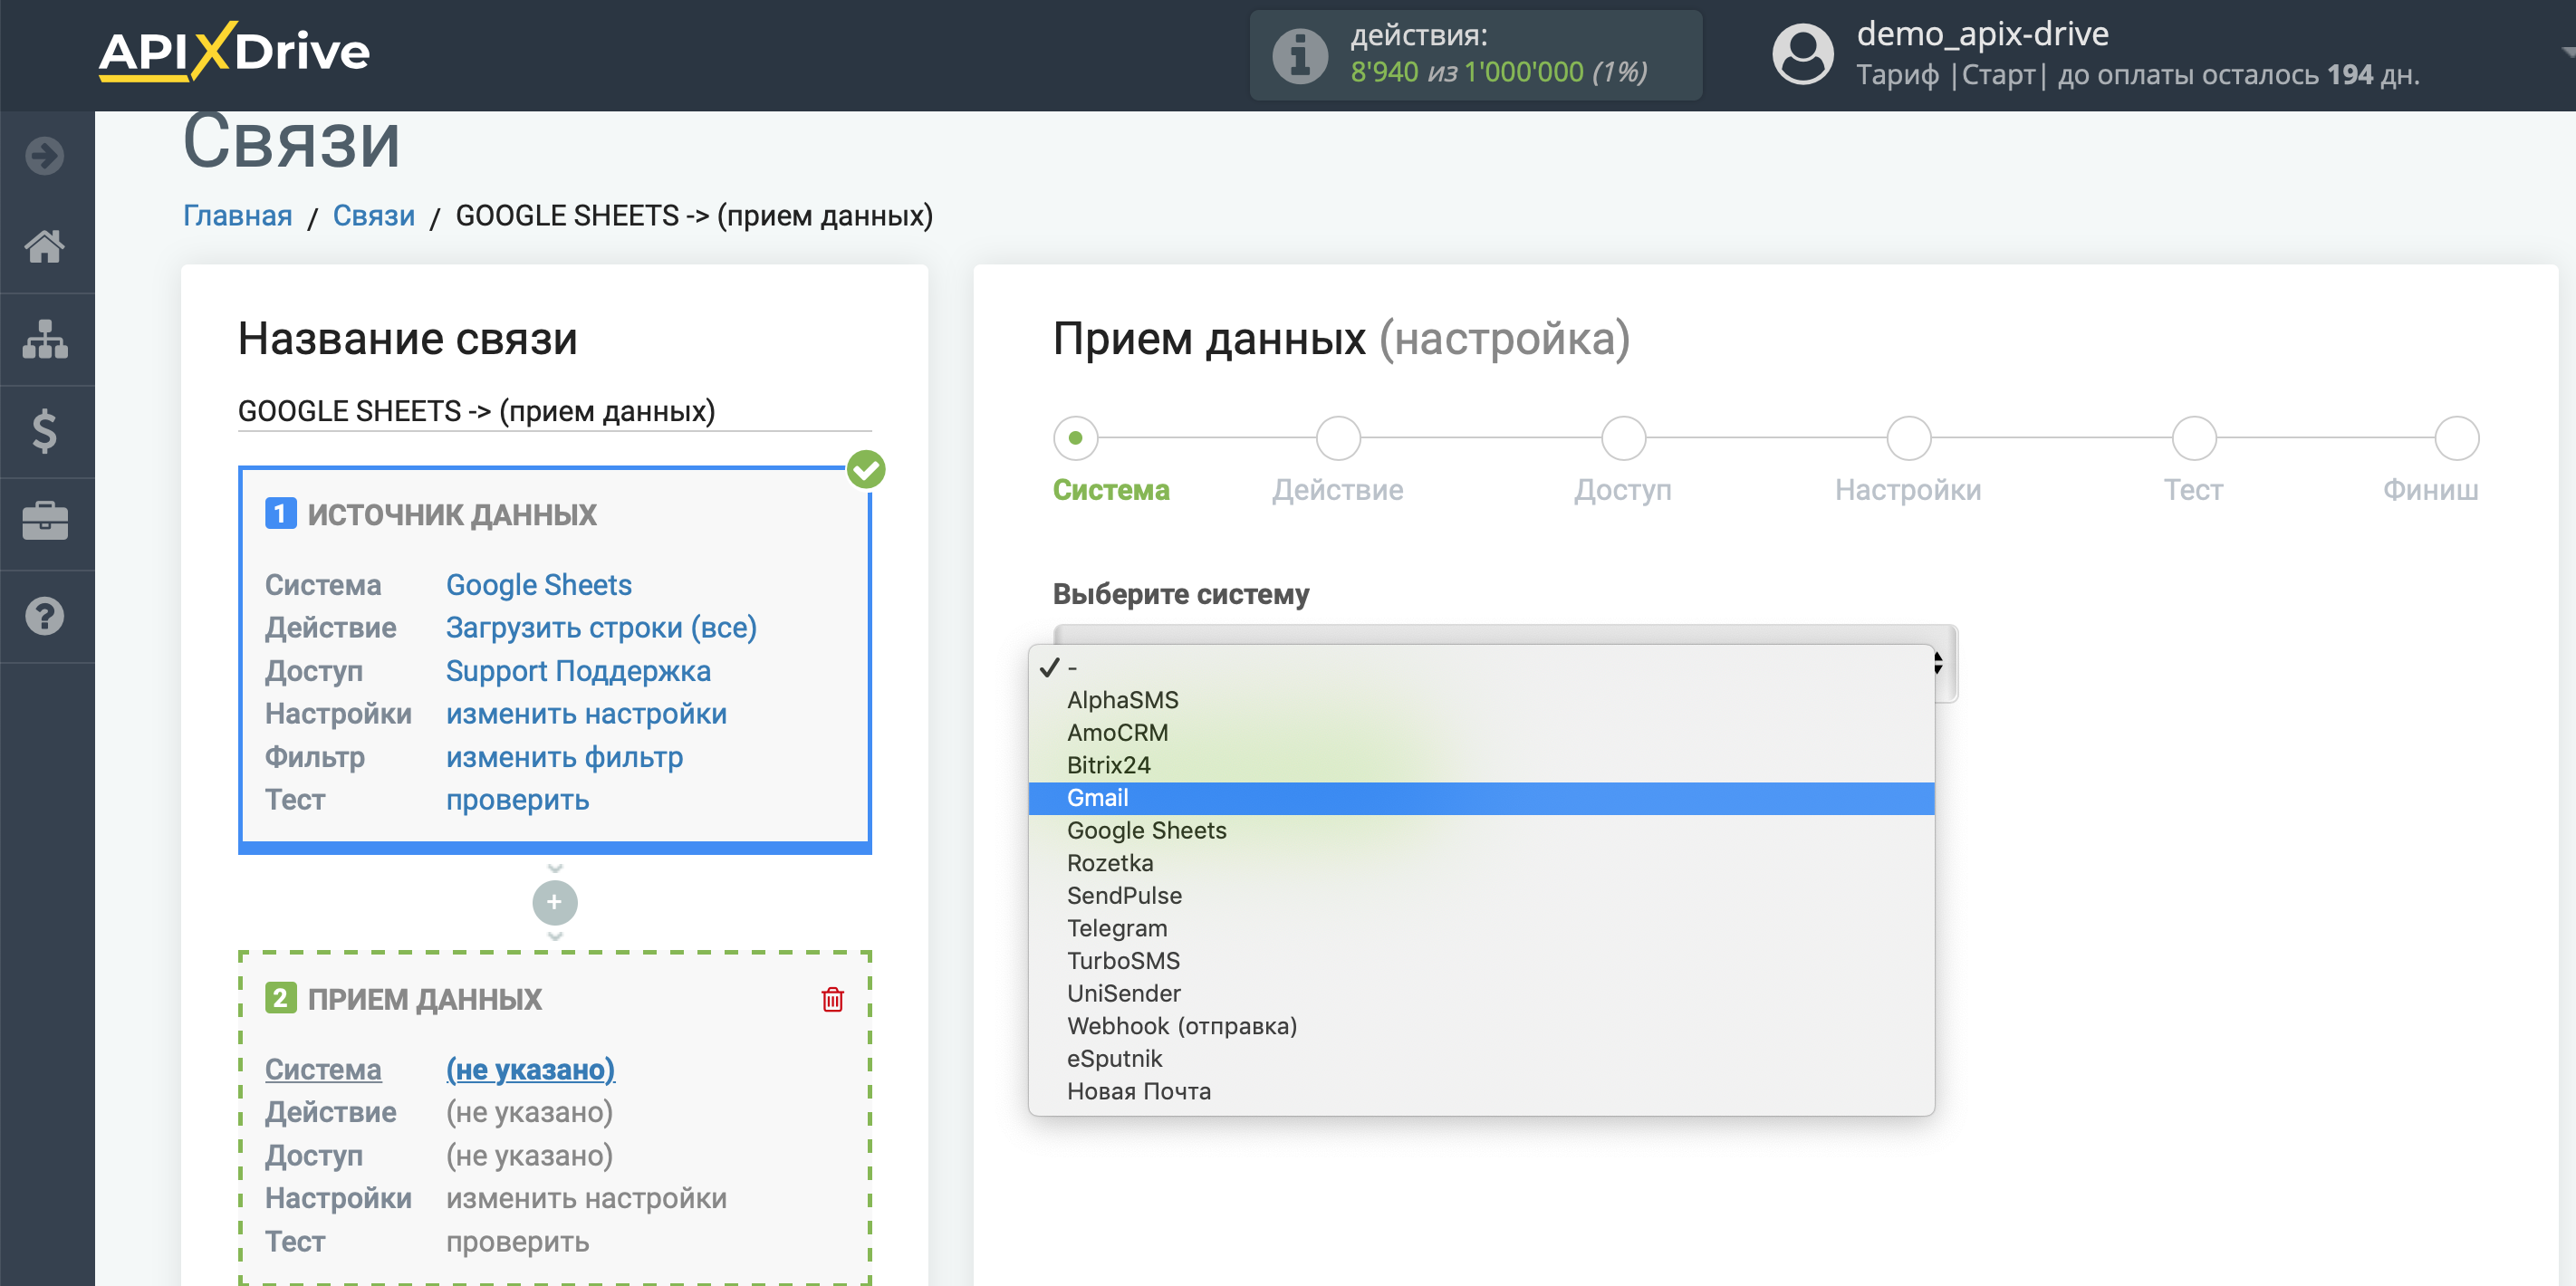This screenshot has width=2576, height=1286.
Task: Open Загрузить строки (все) action link
Action: [x=601, y=628]
